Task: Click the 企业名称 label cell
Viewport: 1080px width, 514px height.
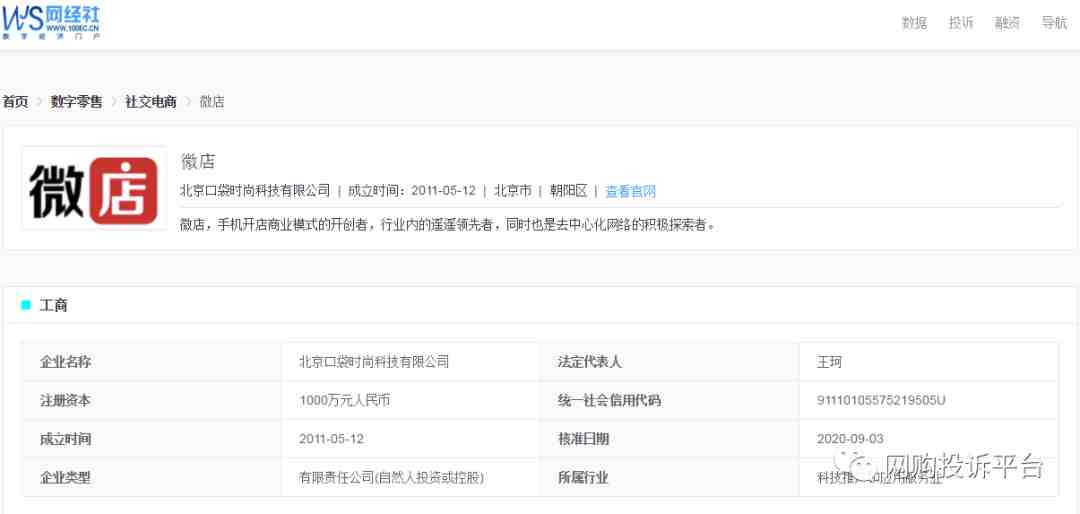Action: click(x=152, y=362)
